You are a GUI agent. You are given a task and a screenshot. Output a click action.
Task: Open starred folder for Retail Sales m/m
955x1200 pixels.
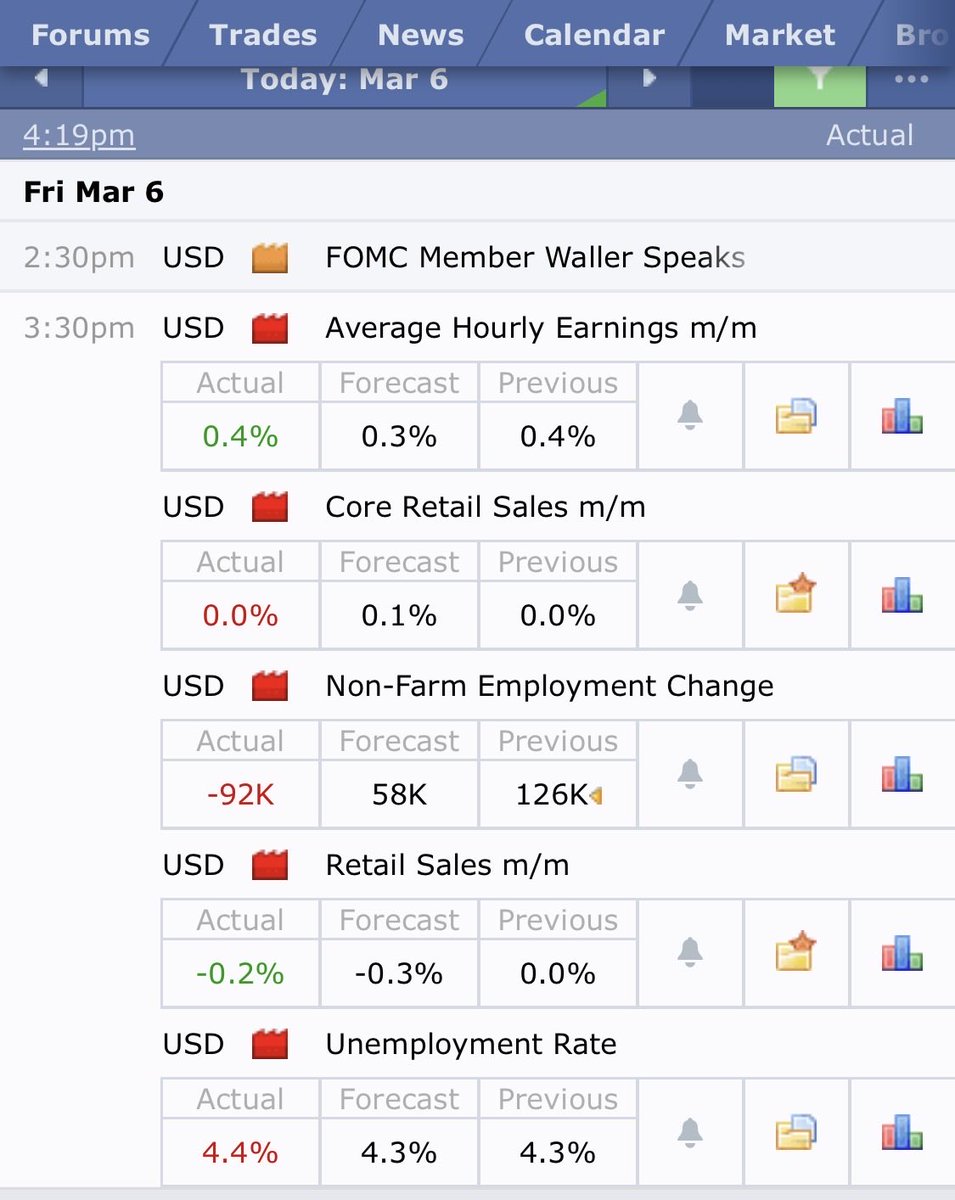click(796, 953)
